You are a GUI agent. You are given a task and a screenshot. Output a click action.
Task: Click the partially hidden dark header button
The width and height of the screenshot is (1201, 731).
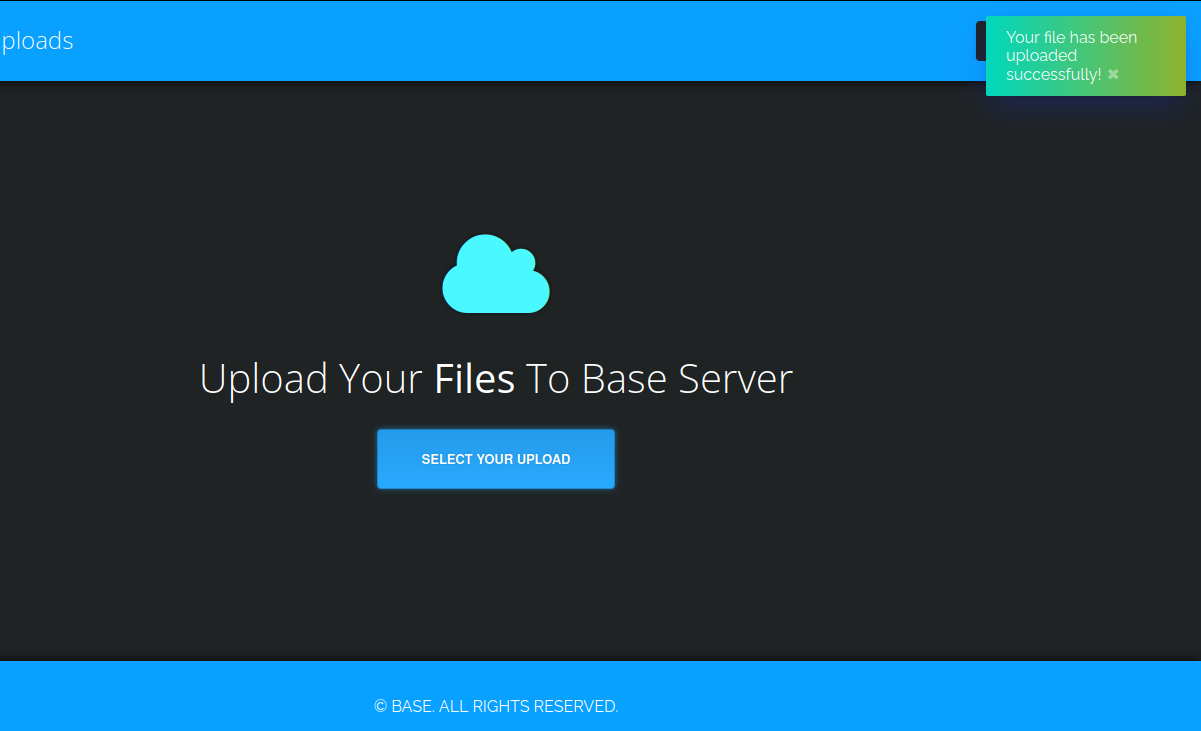pos(980,41)
